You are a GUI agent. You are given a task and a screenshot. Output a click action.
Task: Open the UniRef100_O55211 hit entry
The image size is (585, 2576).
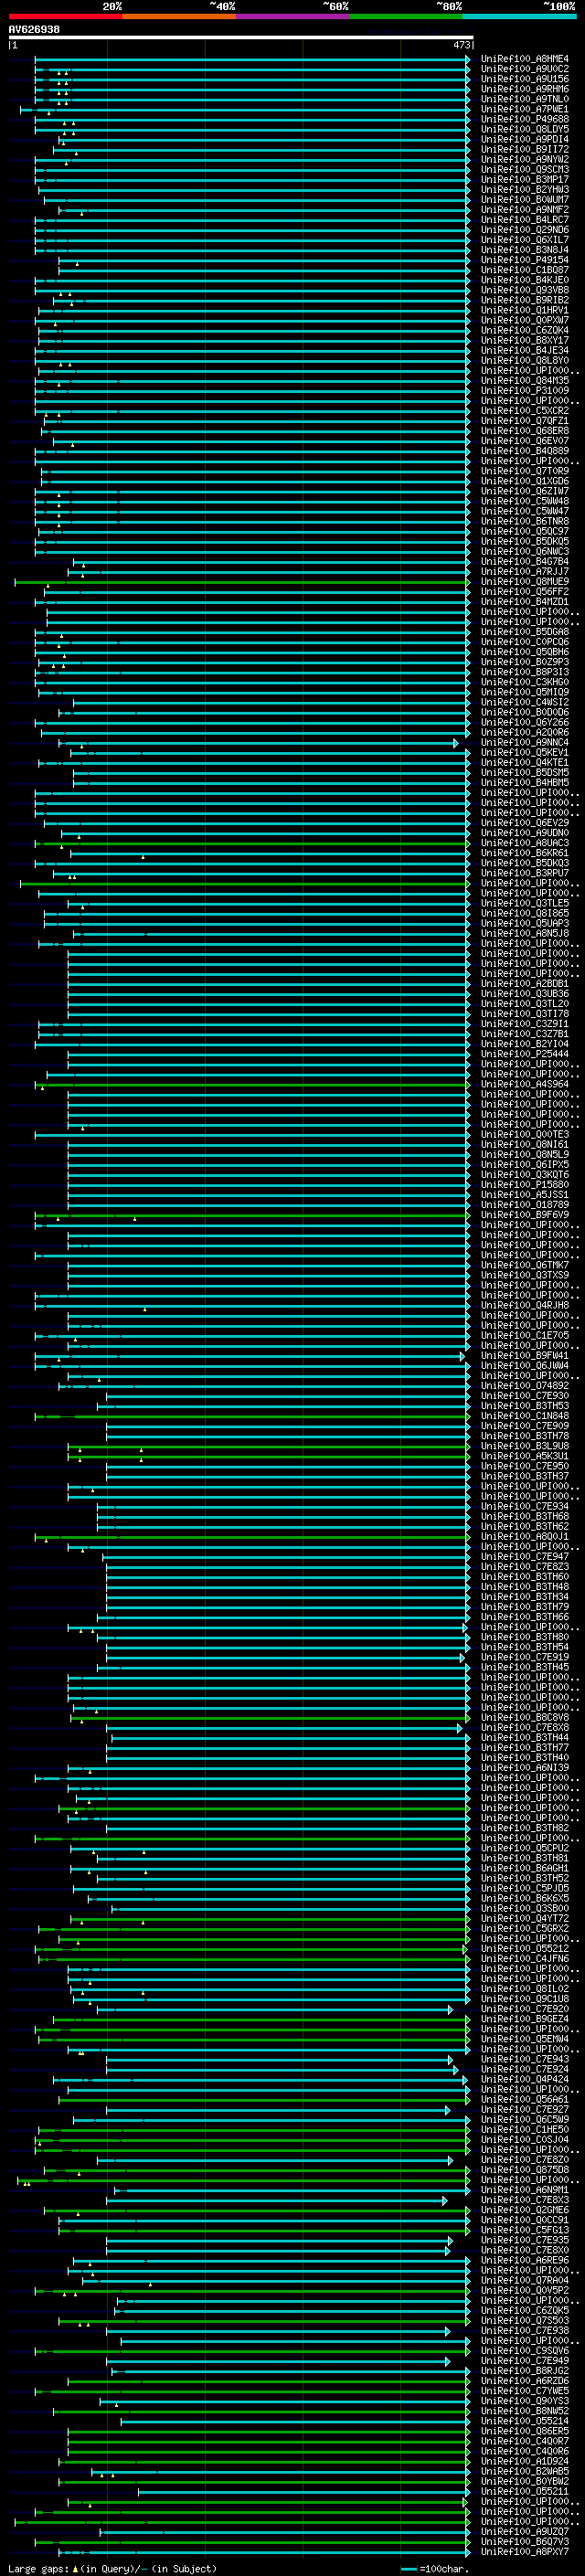pos(524,2492)
